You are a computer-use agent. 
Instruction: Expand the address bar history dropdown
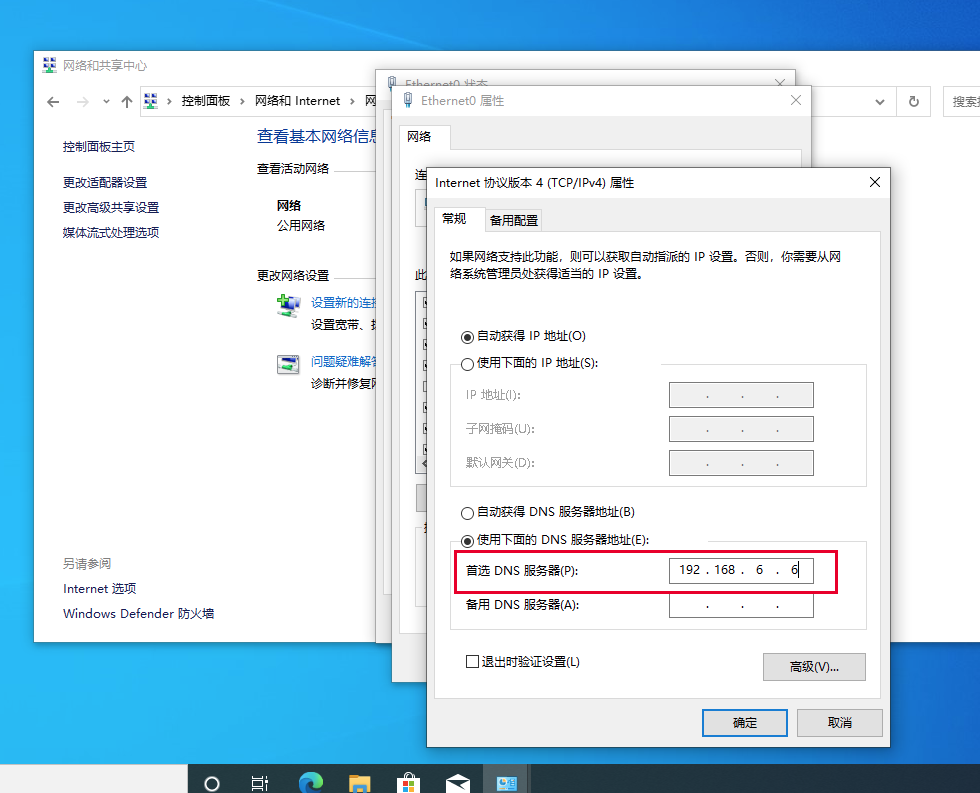point(879,101)
